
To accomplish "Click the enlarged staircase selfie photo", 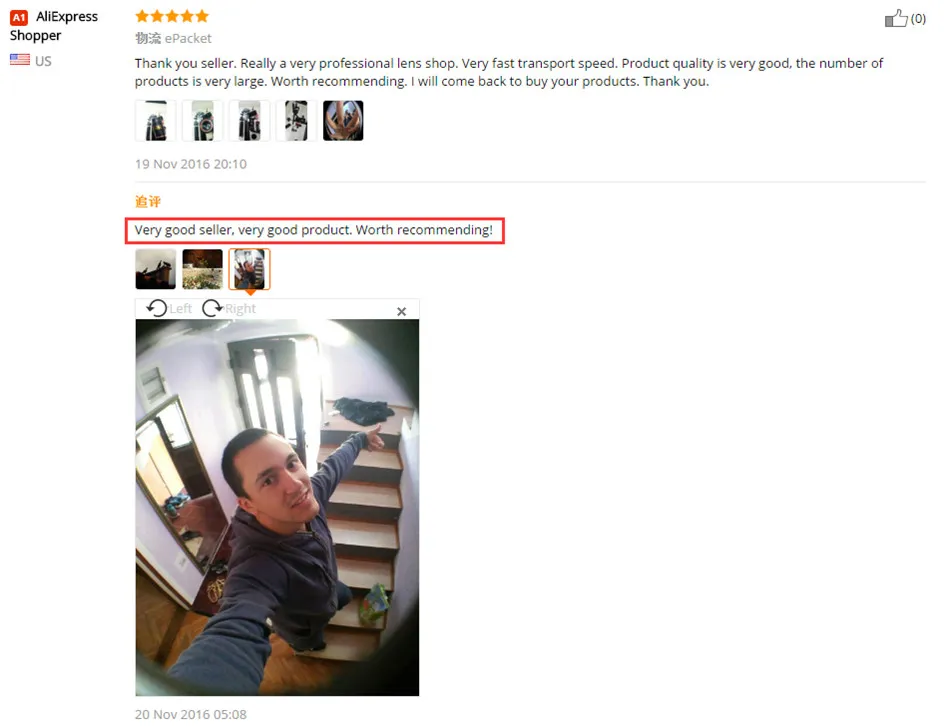I will point(277,507).
